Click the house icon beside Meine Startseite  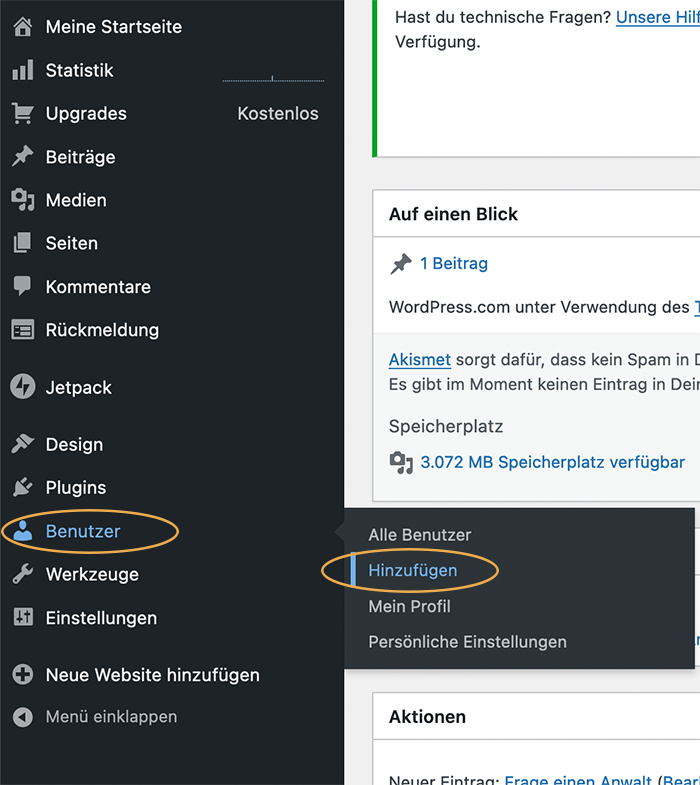(x=23, y=27)
